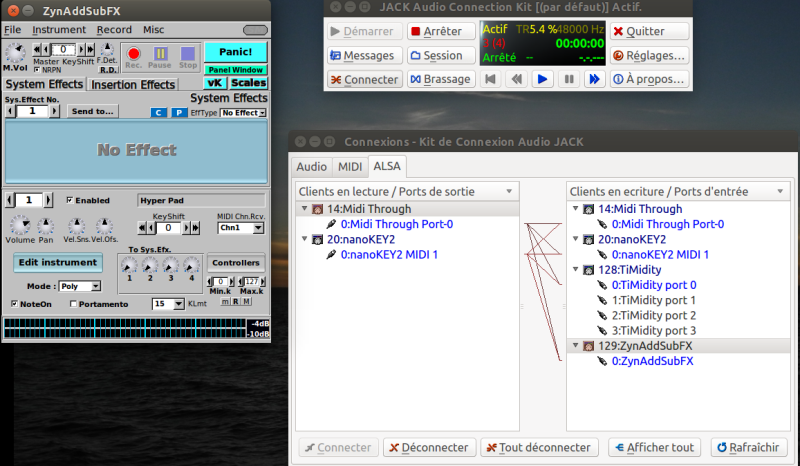Screen dimensions: 800x466
Task: Collapse the 20:nanoKEY2 output client
Action: coord(305,239)
